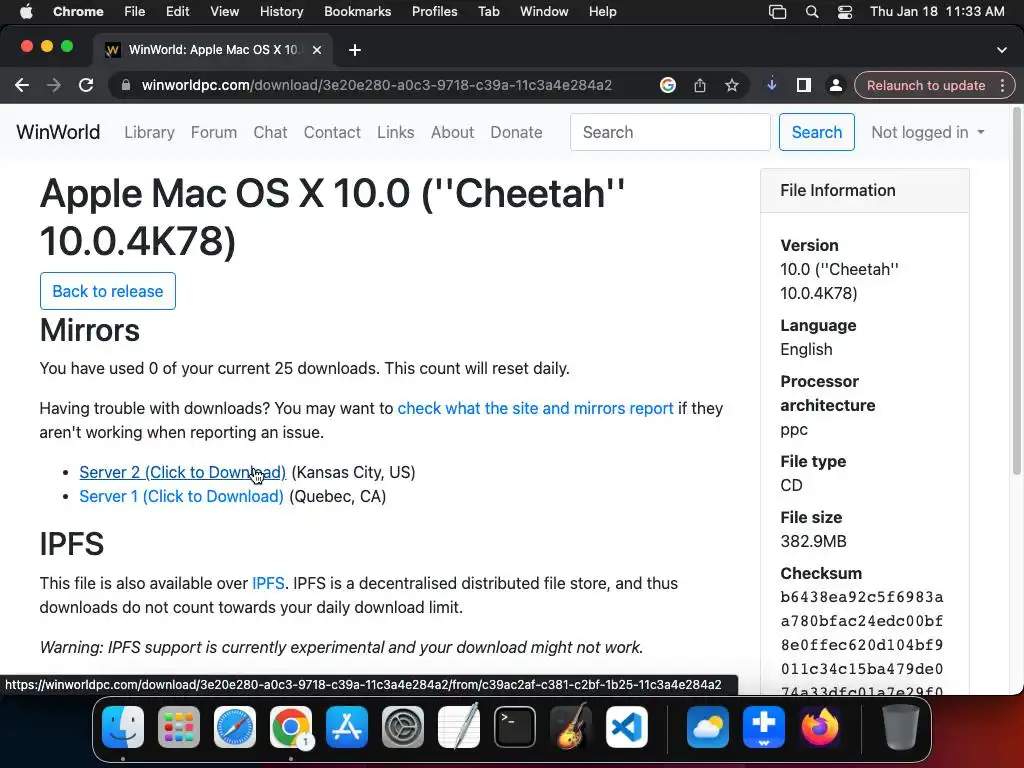The width and height of the screenshot is (1024, 768).
Task: Open a new tab with plus button
Action: click(x=355, y=50)
